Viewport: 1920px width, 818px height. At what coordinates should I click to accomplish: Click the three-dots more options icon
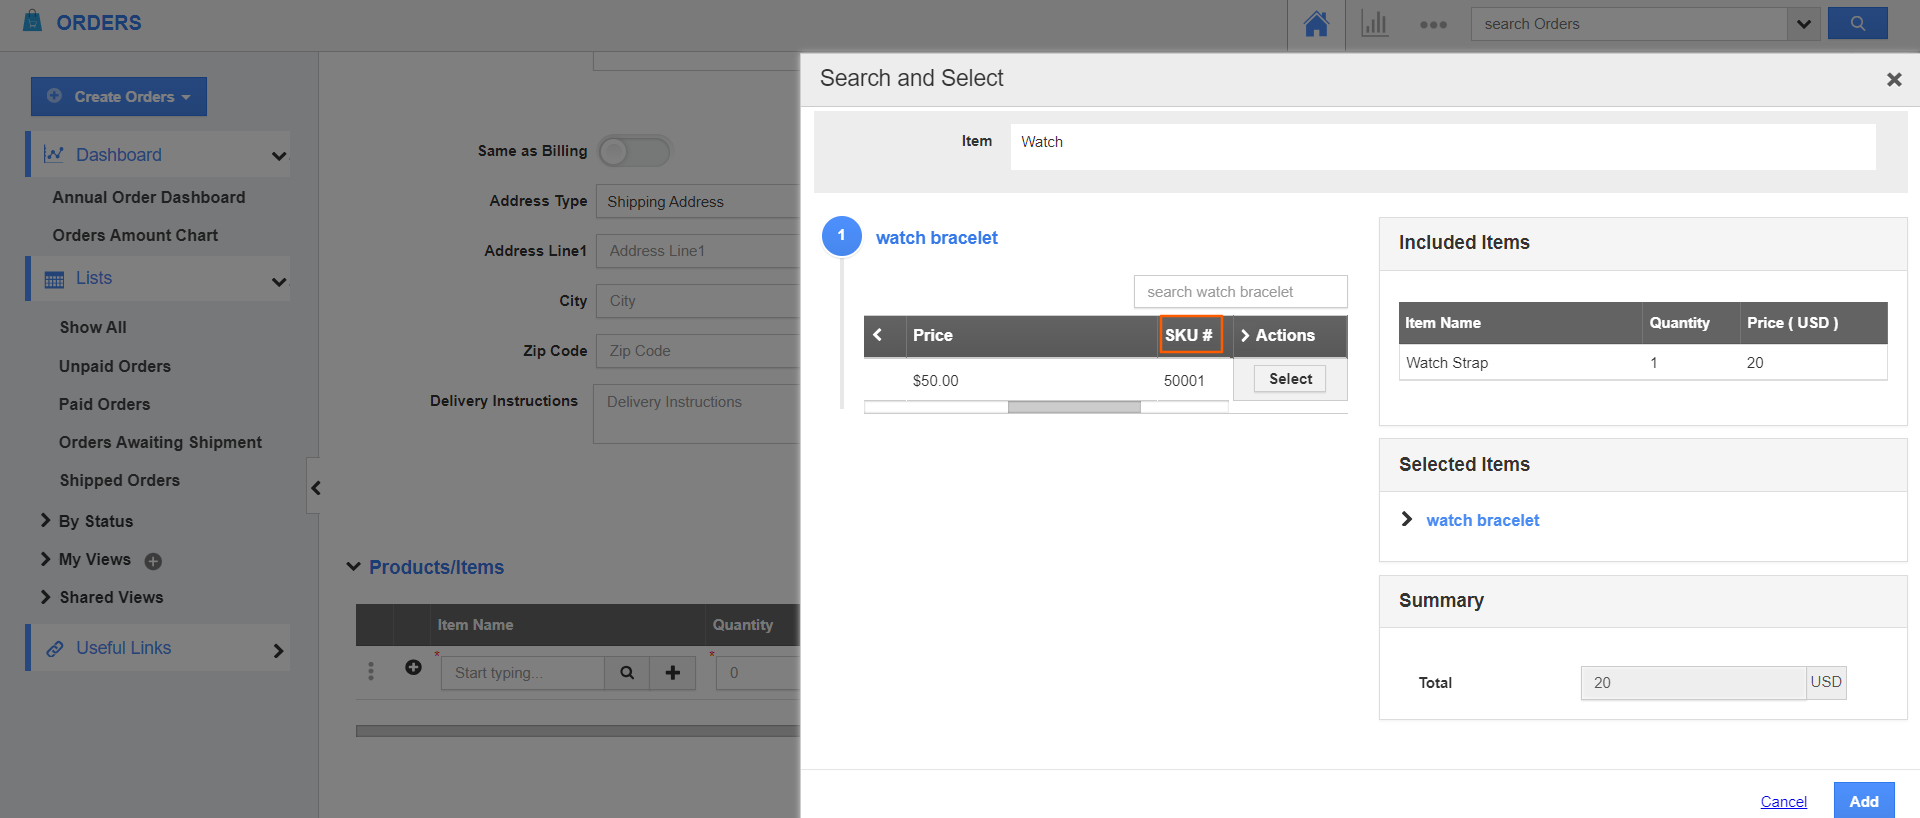pos(1433,25)
